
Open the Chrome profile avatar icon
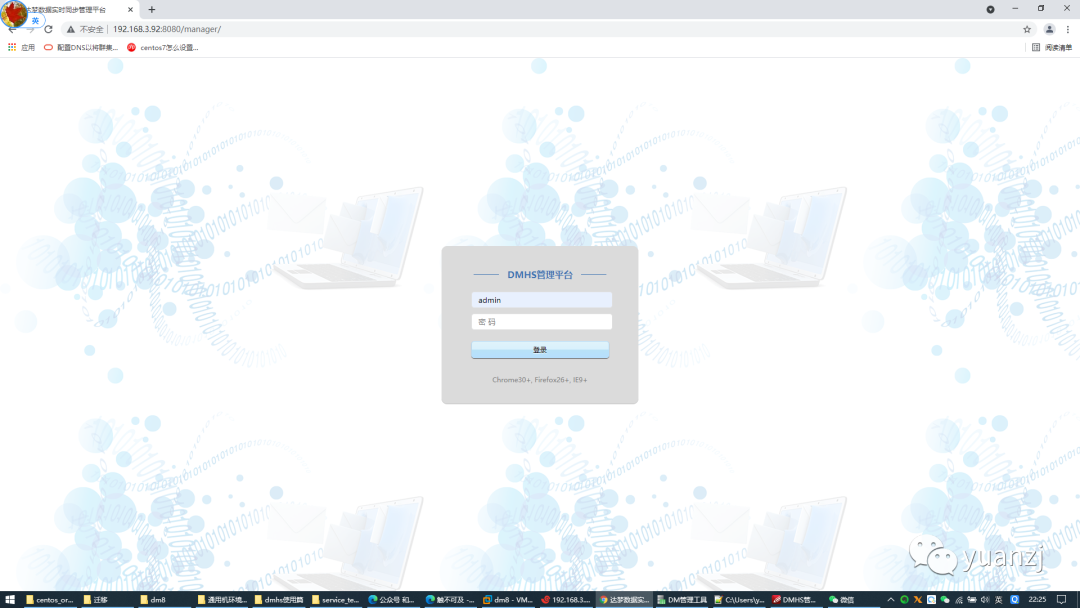click(1049, 29)
